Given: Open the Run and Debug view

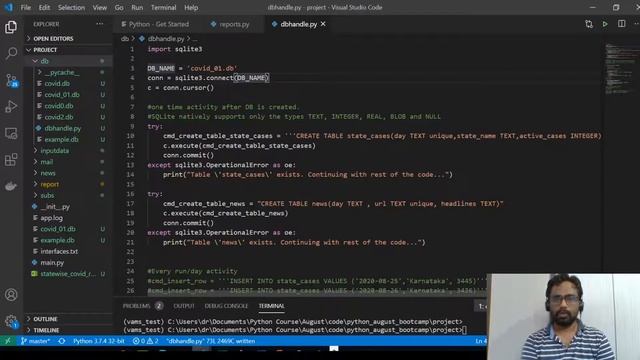Looking at the screenshot, I should point(11,107).
